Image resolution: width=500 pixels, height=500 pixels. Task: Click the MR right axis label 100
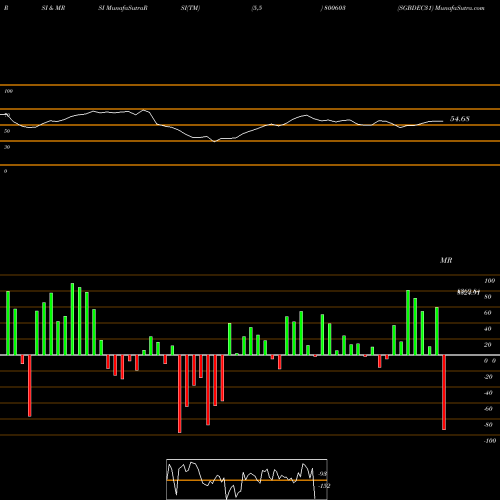tap(490, 281)
